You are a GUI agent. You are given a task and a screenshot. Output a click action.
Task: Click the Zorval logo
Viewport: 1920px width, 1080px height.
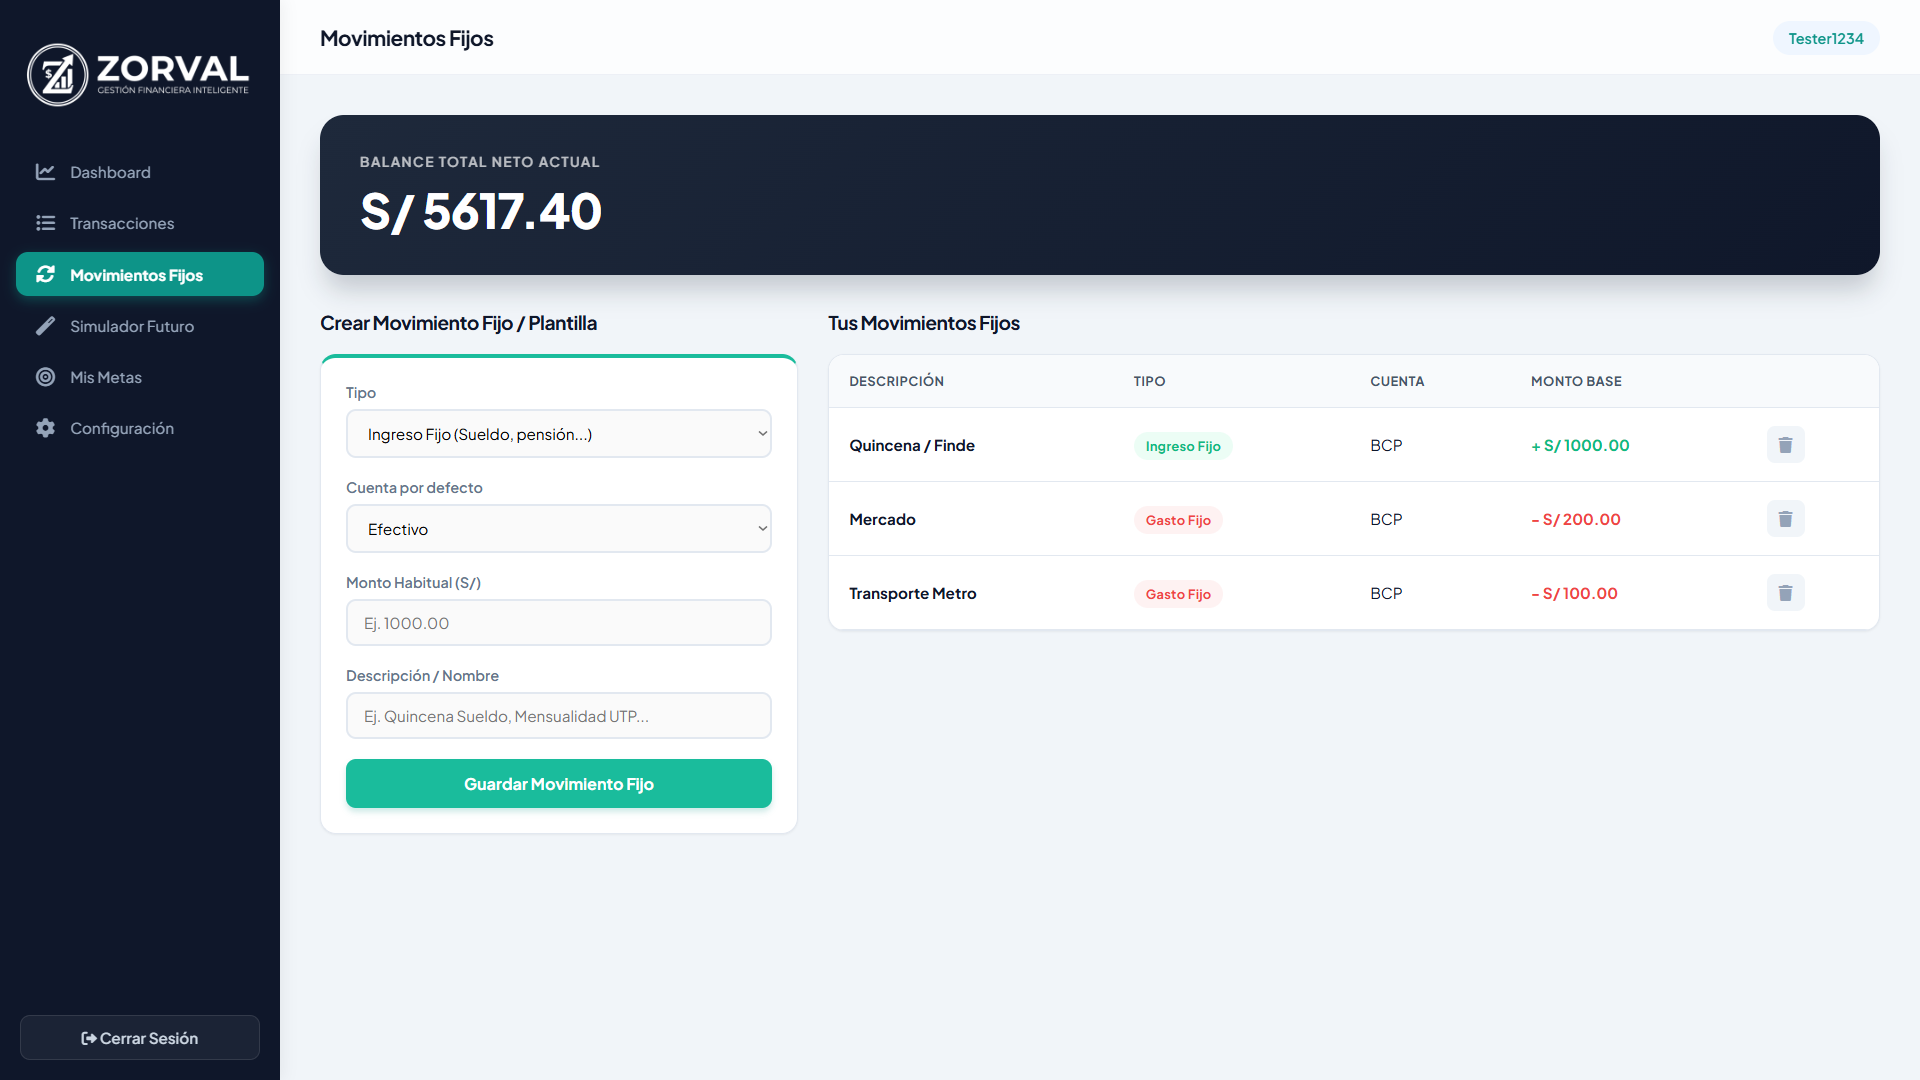pos(138,75)
